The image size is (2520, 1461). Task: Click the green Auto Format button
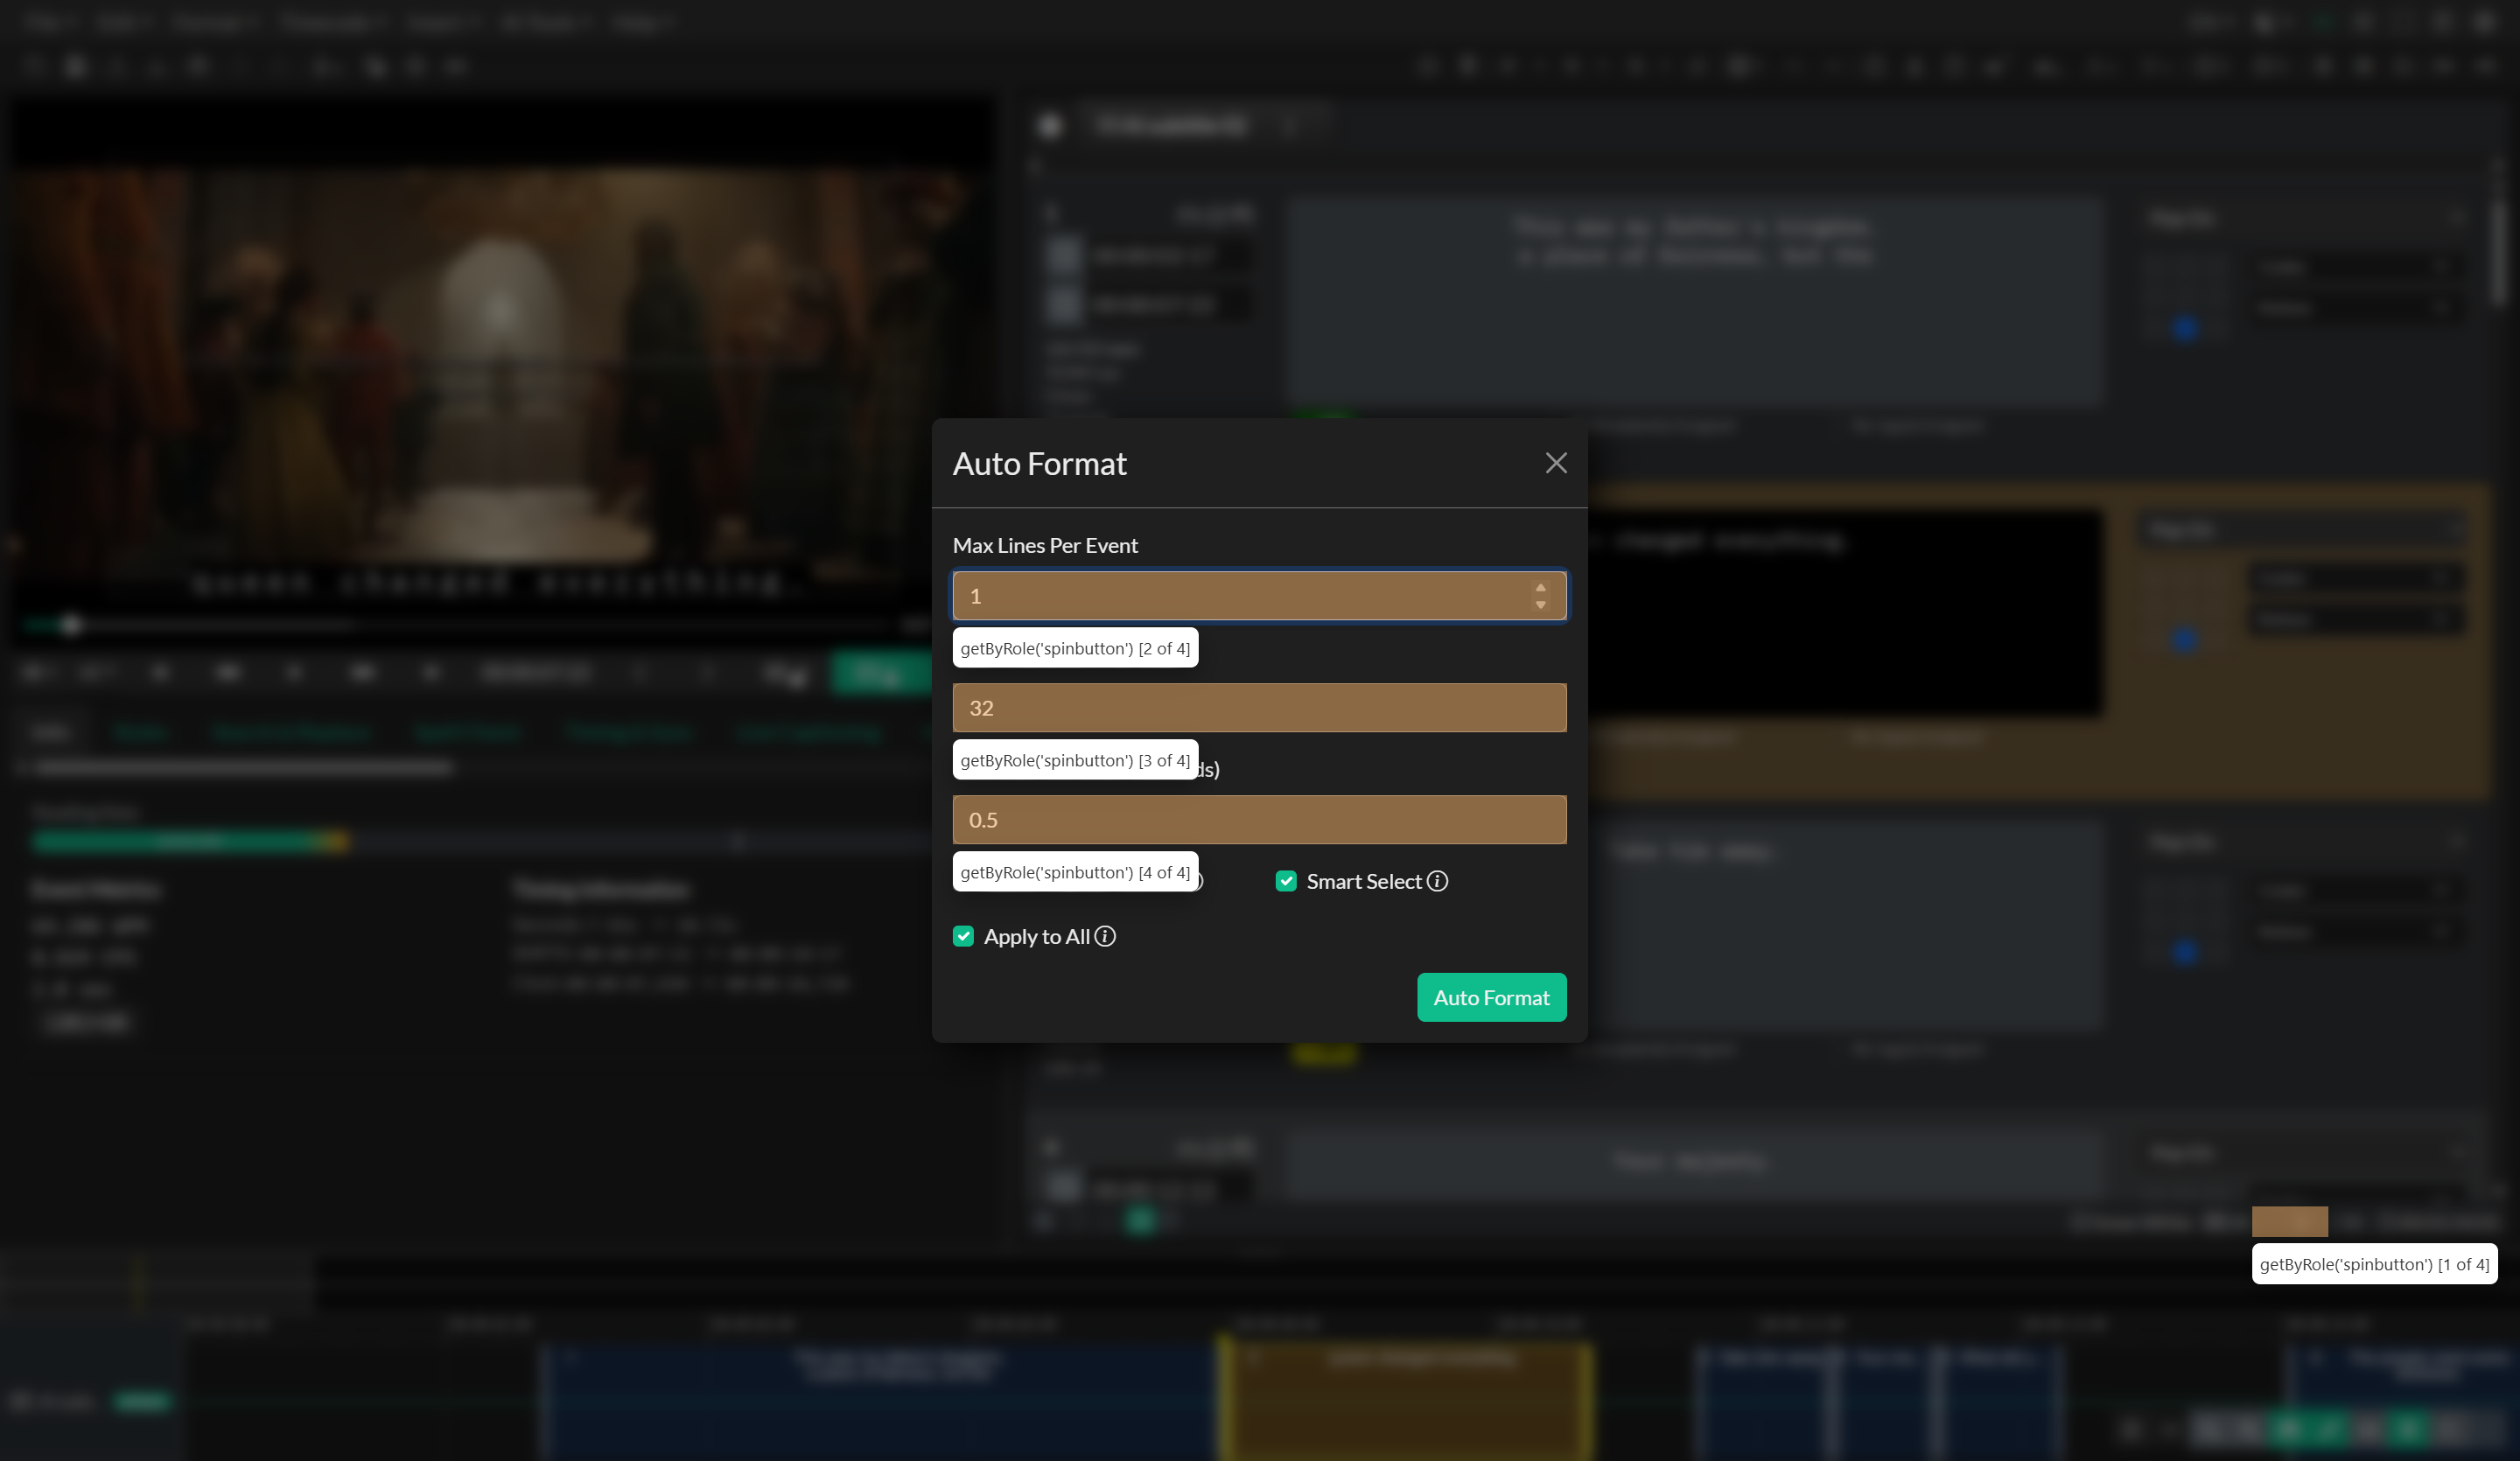(x=1491, y=997)
